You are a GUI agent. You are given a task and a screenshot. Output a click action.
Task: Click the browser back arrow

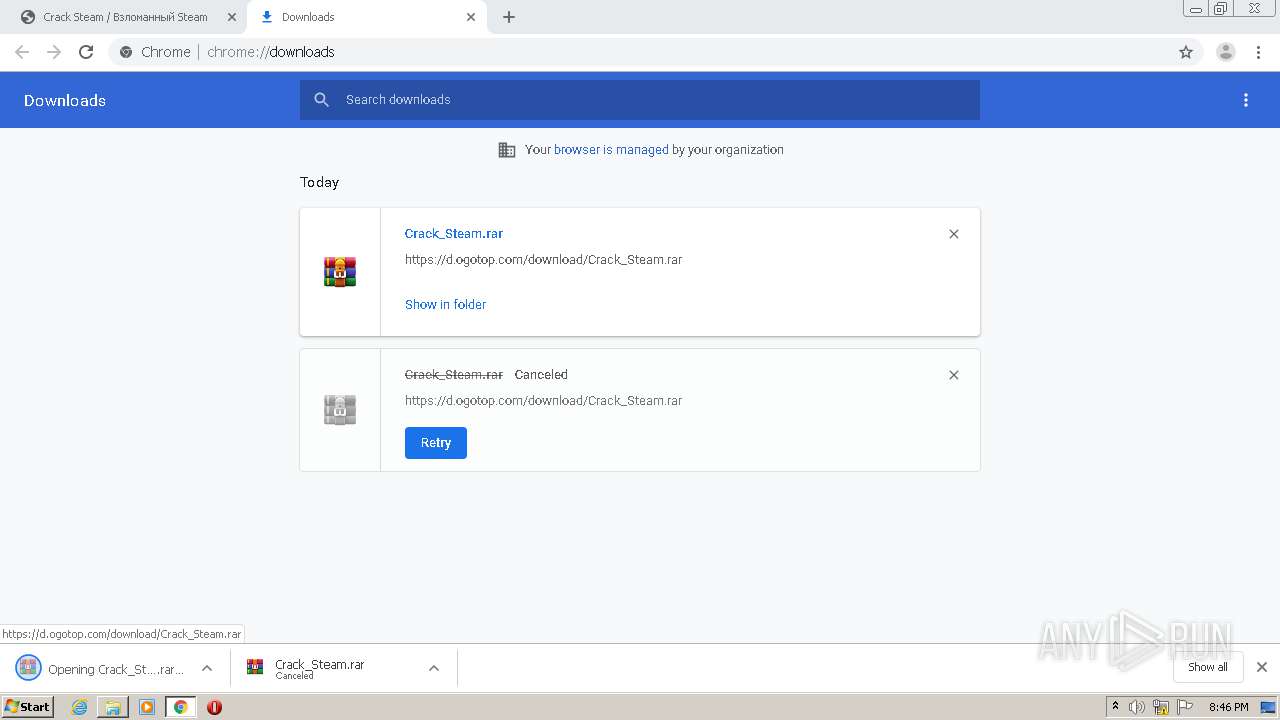click(22, 52)
